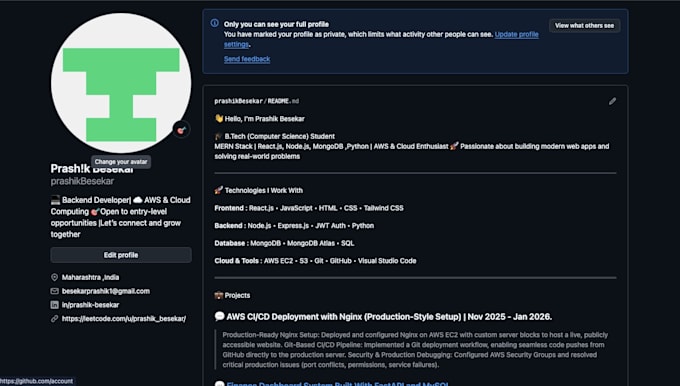Click the Database technologies line
Image resolution: width=680 pixels, height=386 pixels.
point(284,243)
